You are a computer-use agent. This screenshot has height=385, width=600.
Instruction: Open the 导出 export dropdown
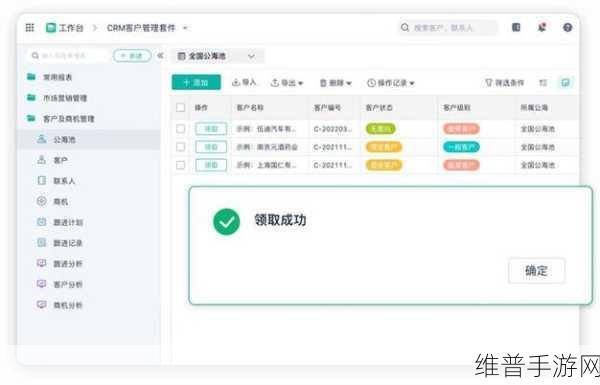(287, 83)
